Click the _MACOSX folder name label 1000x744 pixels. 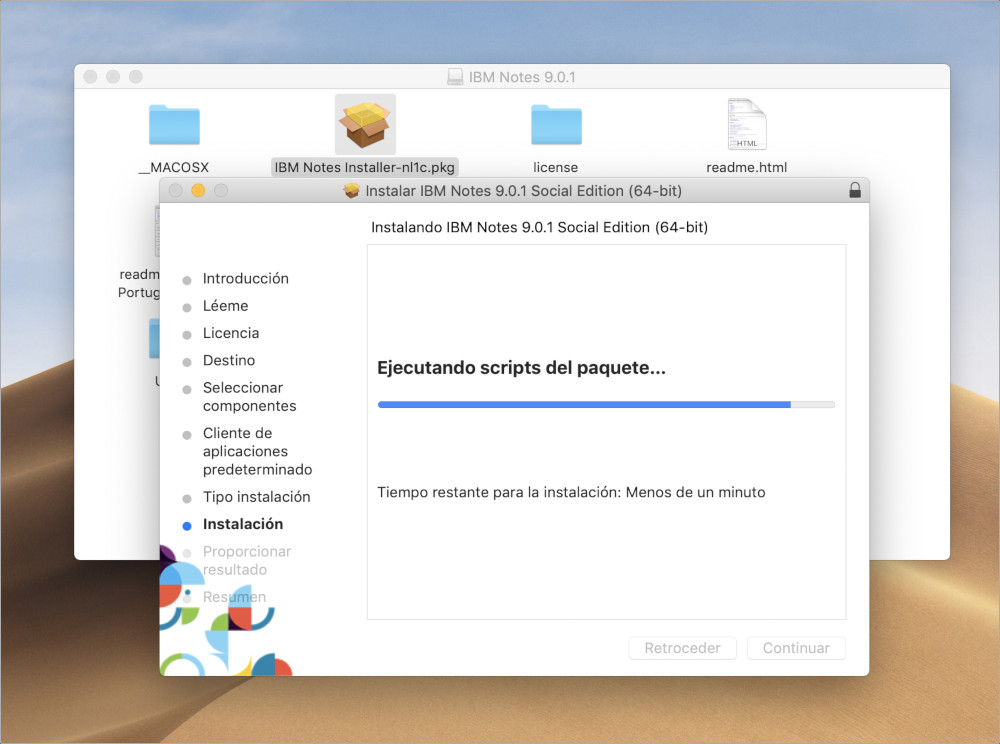pos(174,167)
